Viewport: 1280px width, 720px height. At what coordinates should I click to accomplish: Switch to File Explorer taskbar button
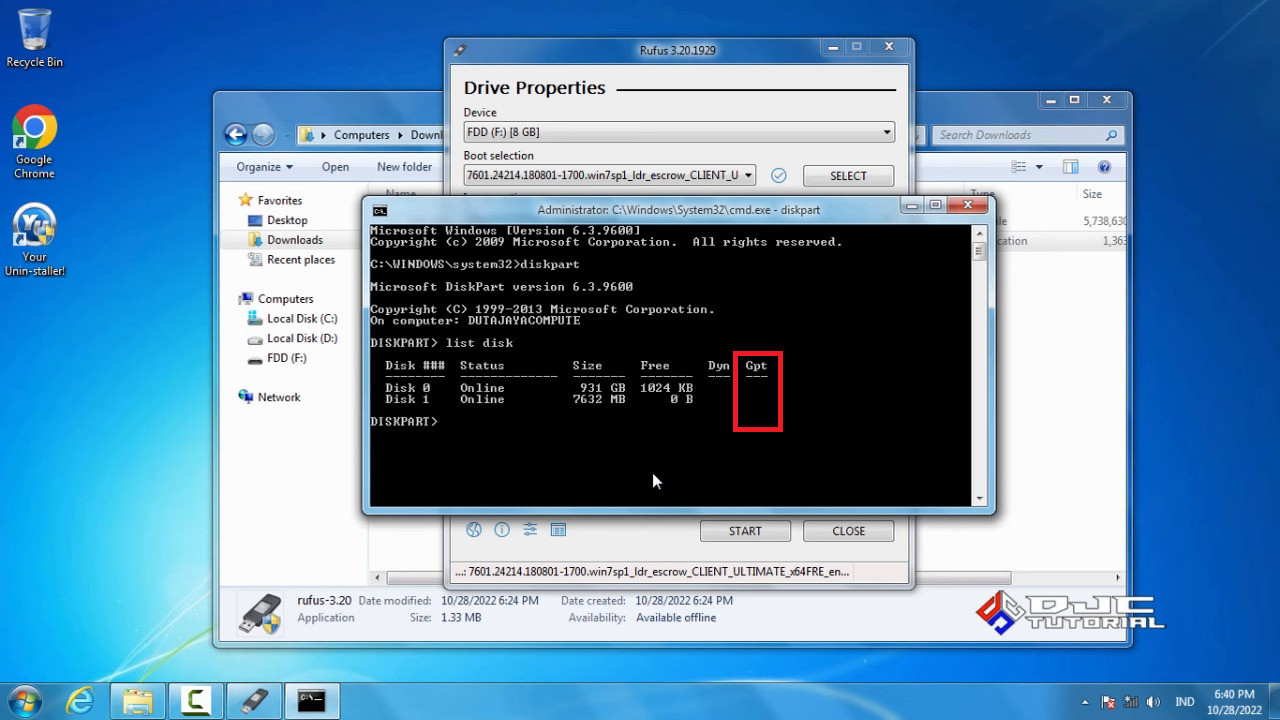(138, 701)
